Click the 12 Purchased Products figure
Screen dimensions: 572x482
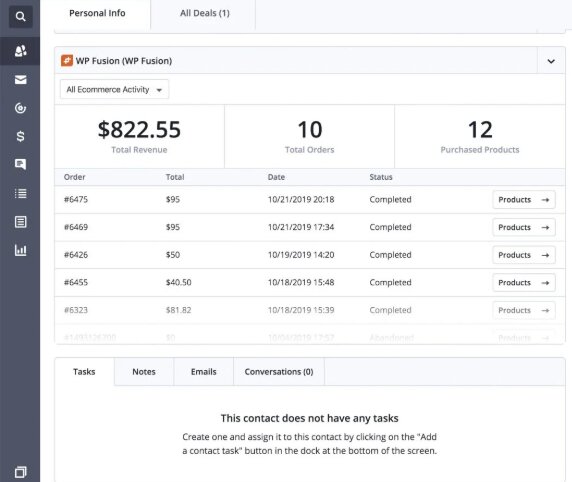pyautogui.click(x=480, y=130)
